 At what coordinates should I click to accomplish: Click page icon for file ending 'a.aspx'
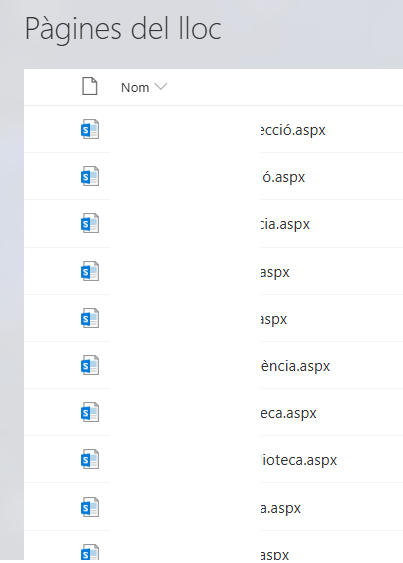tap(90, 507)
